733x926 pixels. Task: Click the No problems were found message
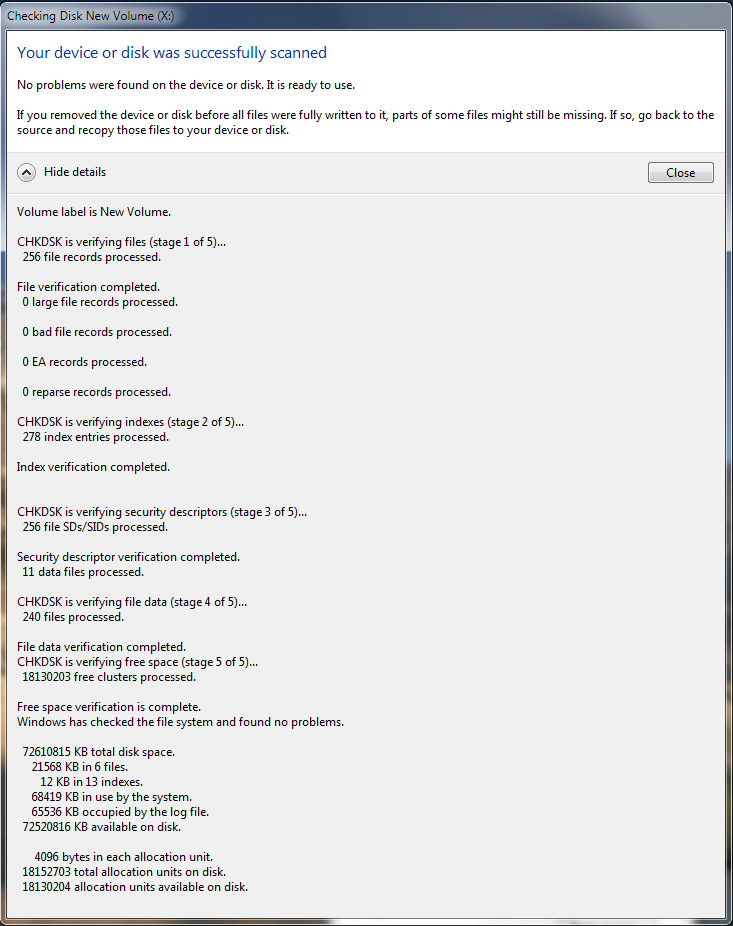tap(186, 85)
